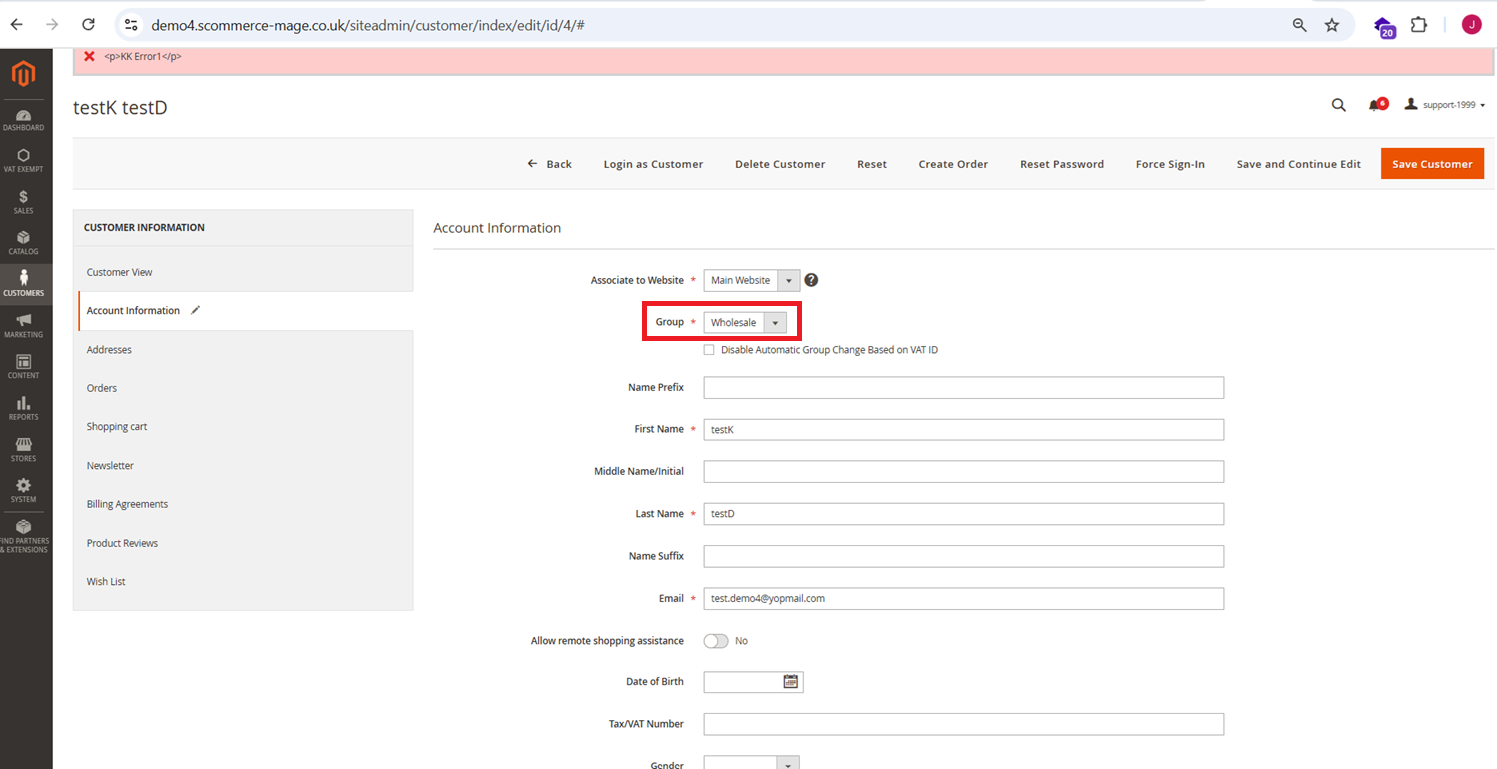Open the support-1999 account menu
1497x769 pixels.
(1445, 105)
